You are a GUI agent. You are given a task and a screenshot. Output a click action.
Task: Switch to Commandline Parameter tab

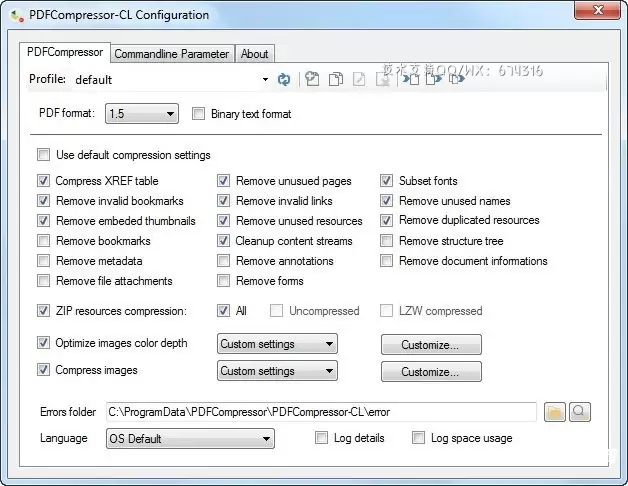pyautogui.click(x=172, y=54)
